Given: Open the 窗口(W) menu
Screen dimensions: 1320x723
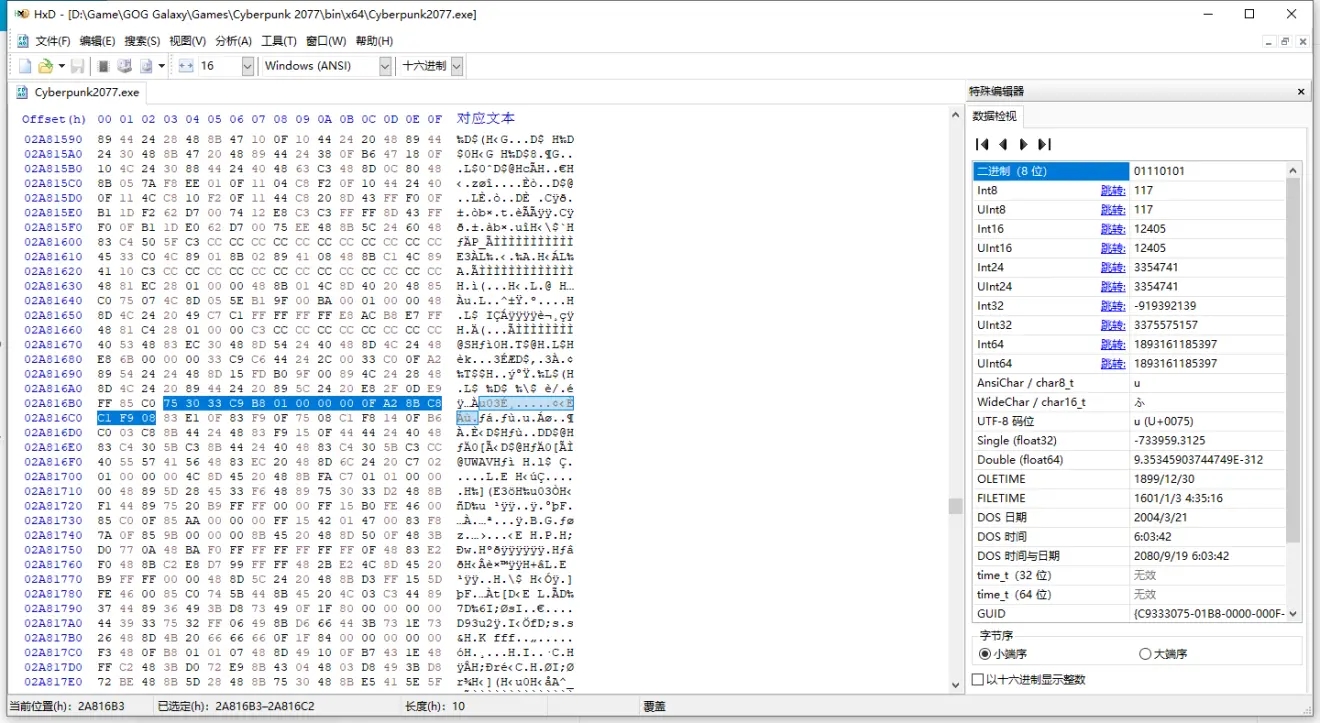Looking at the screenshot, I should (326, 41).
